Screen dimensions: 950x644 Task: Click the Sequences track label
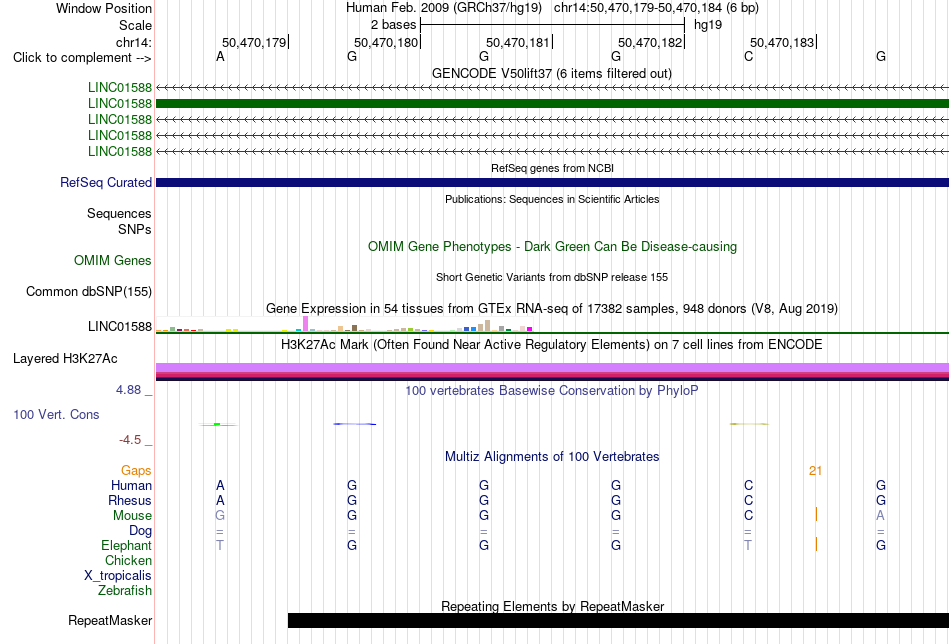pos(119,213)
